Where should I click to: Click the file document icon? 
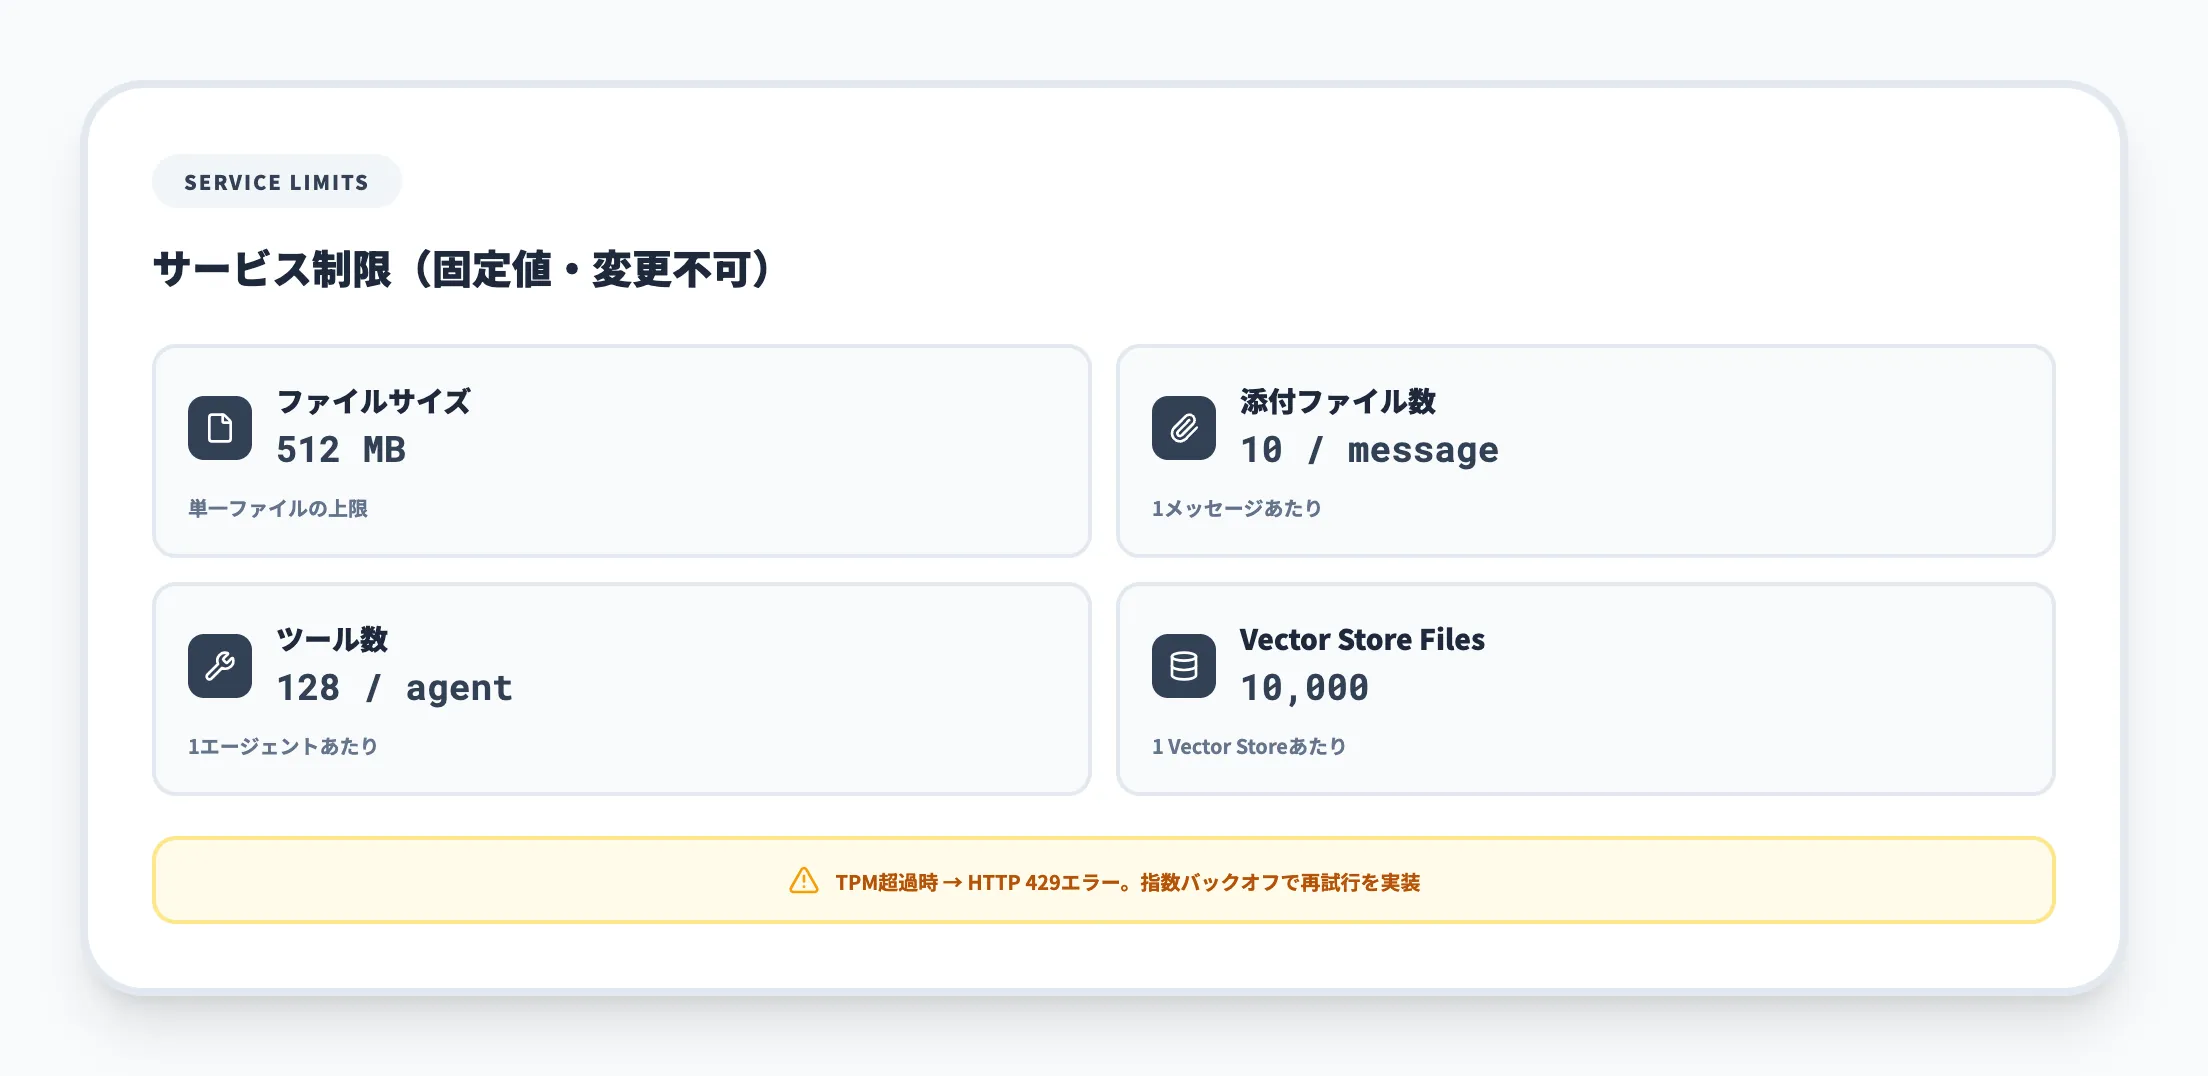click(220, 428)
